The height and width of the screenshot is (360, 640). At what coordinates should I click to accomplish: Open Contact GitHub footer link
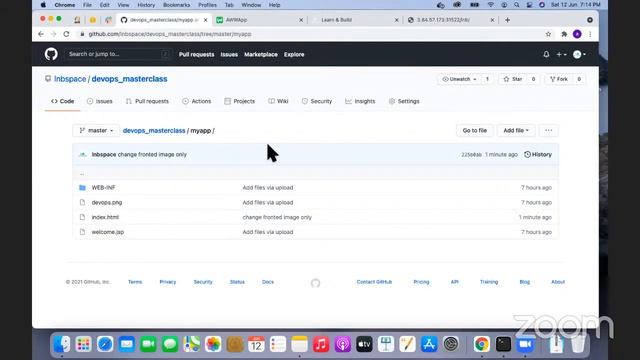click(374, 282)
